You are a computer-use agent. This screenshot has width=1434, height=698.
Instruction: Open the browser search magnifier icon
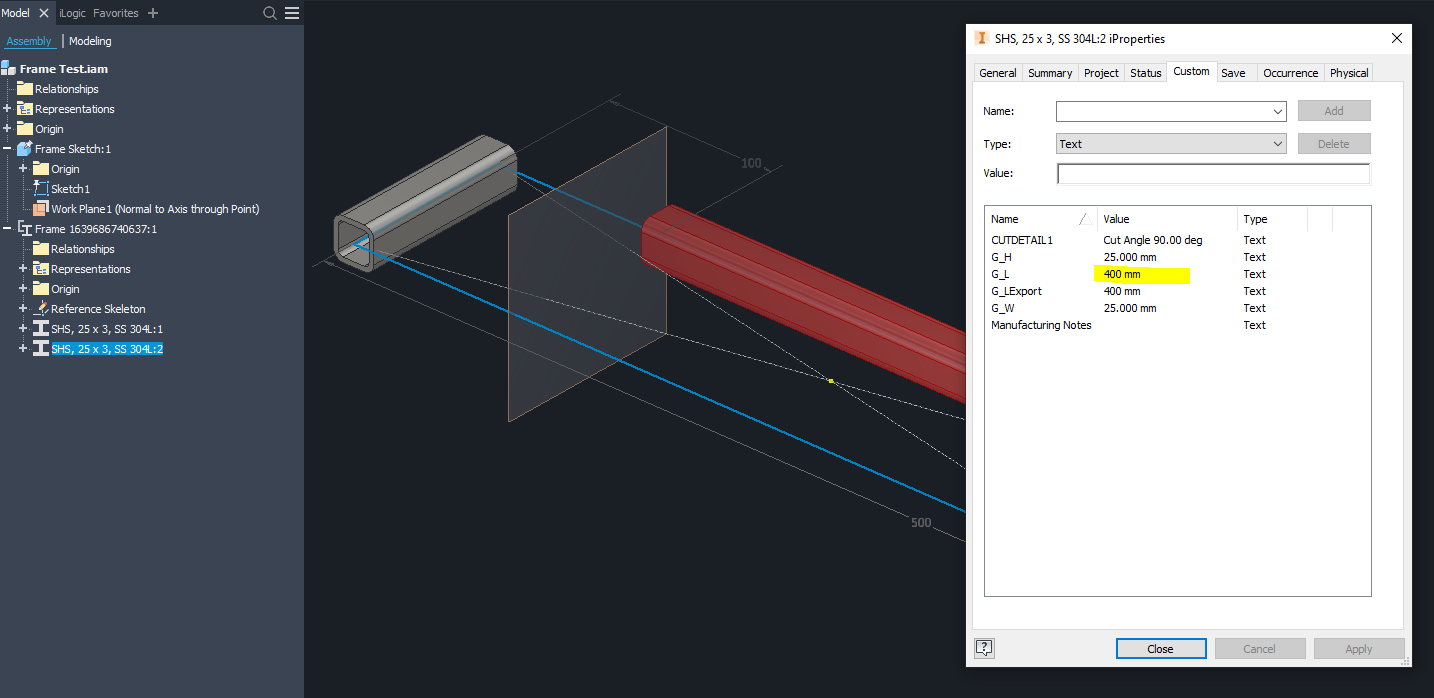pyautogui.click(x=268, y=13)
